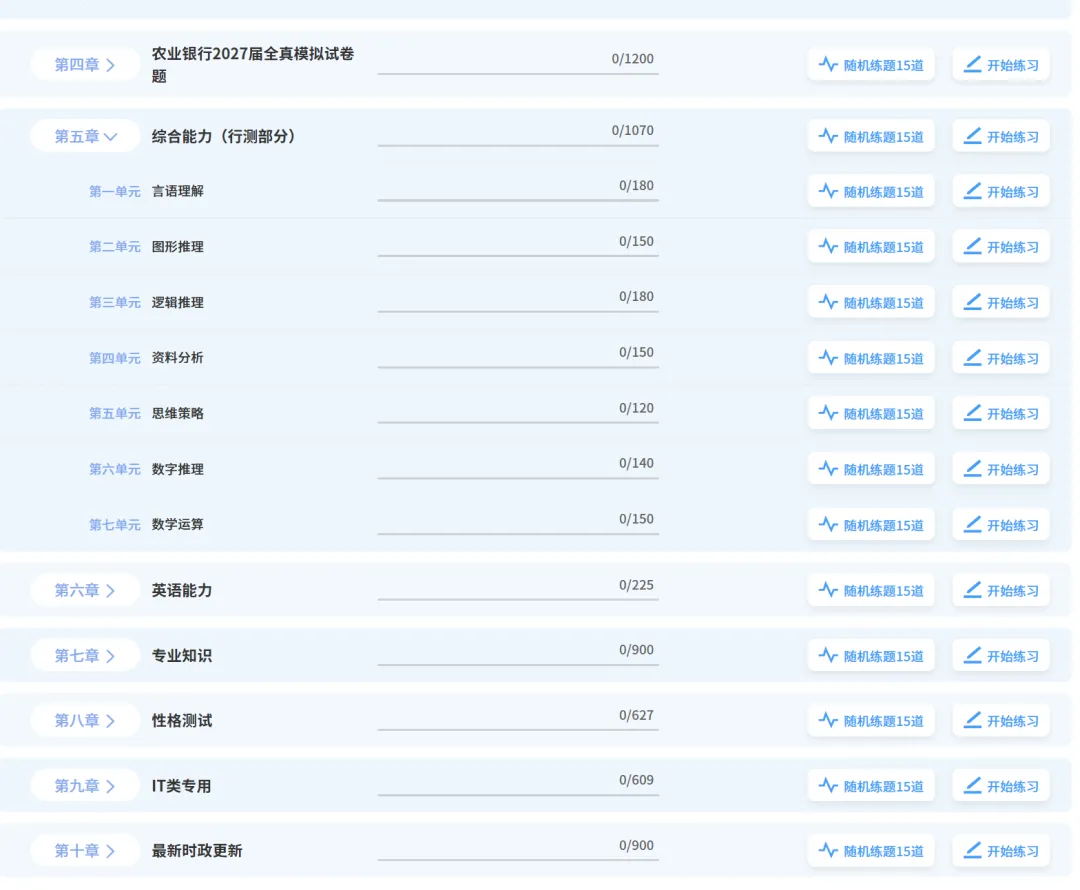Expand the 第七章 专业知识 chapter
Image resolution: width=1080 pixels, height=890 pixels.
[85, 656]
